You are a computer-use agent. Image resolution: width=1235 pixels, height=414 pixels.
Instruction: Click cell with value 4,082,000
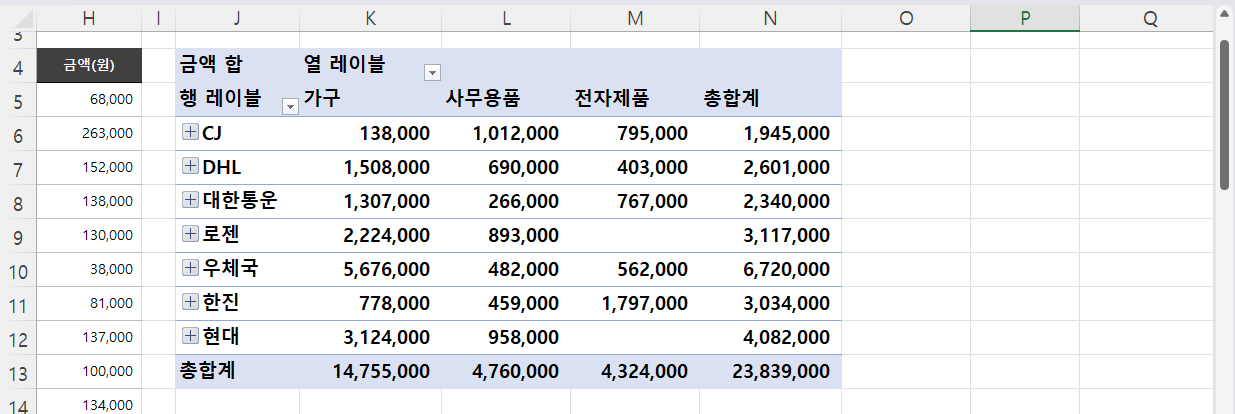tap(770, 337)
